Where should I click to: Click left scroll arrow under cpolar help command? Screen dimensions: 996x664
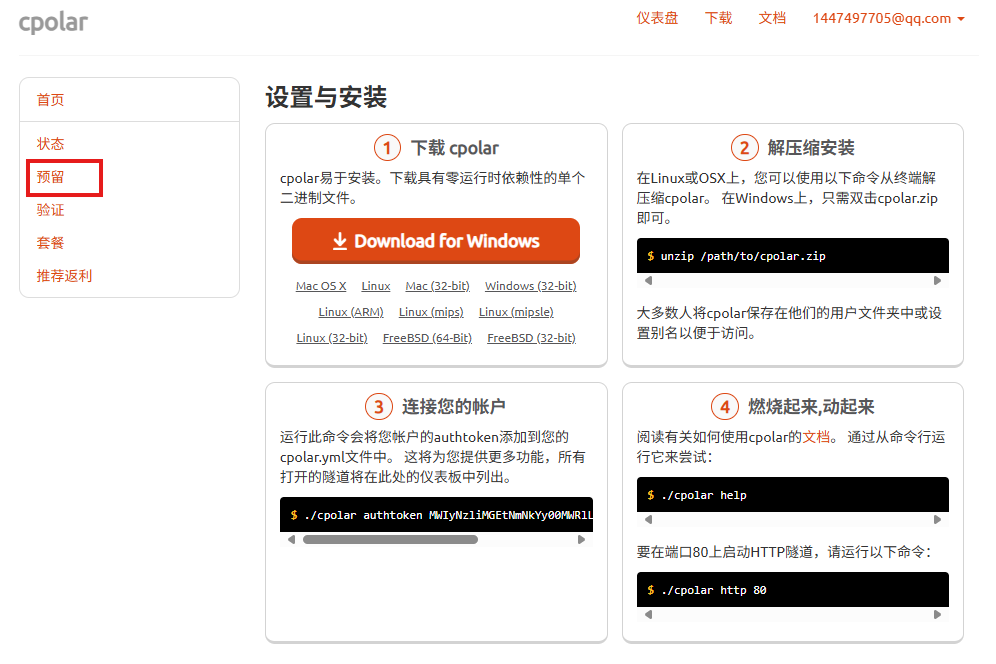coord(649,519)
